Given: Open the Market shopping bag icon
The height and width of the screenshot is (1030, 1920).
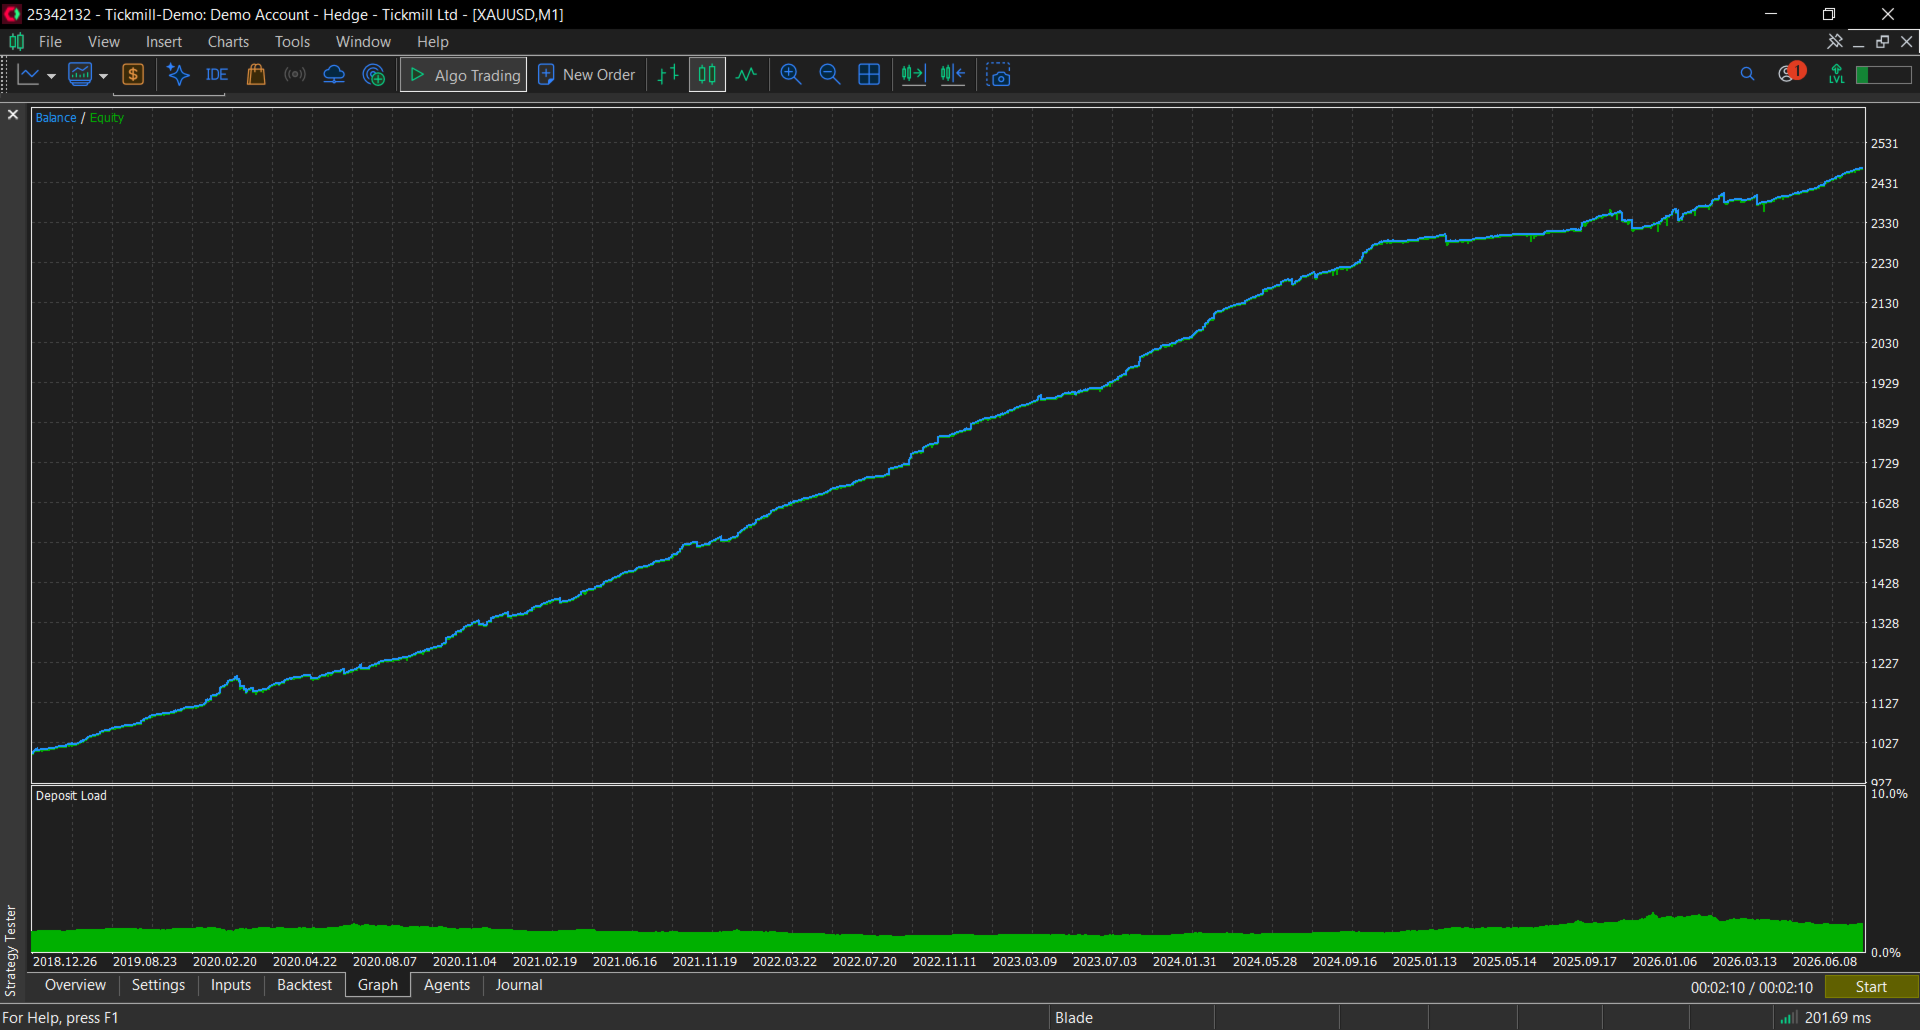Looking at the screenshot, I should (x=256, y=75).
